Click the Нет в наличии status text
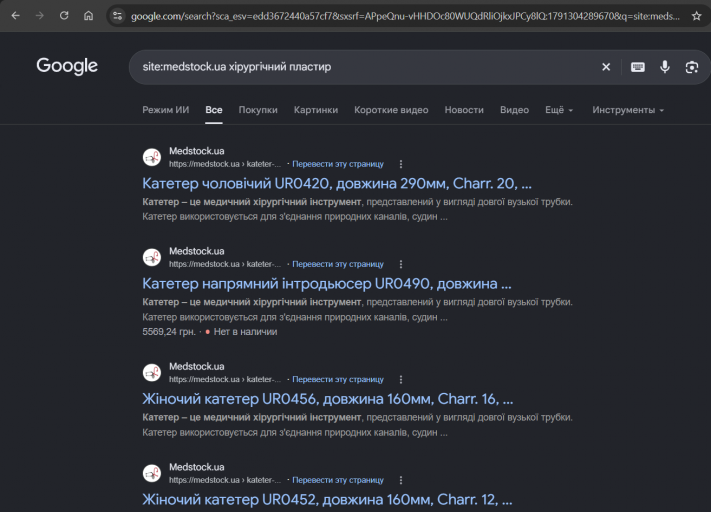Viewport: 711px width, 512px height. pyautogui.click(x=245, y=332)
